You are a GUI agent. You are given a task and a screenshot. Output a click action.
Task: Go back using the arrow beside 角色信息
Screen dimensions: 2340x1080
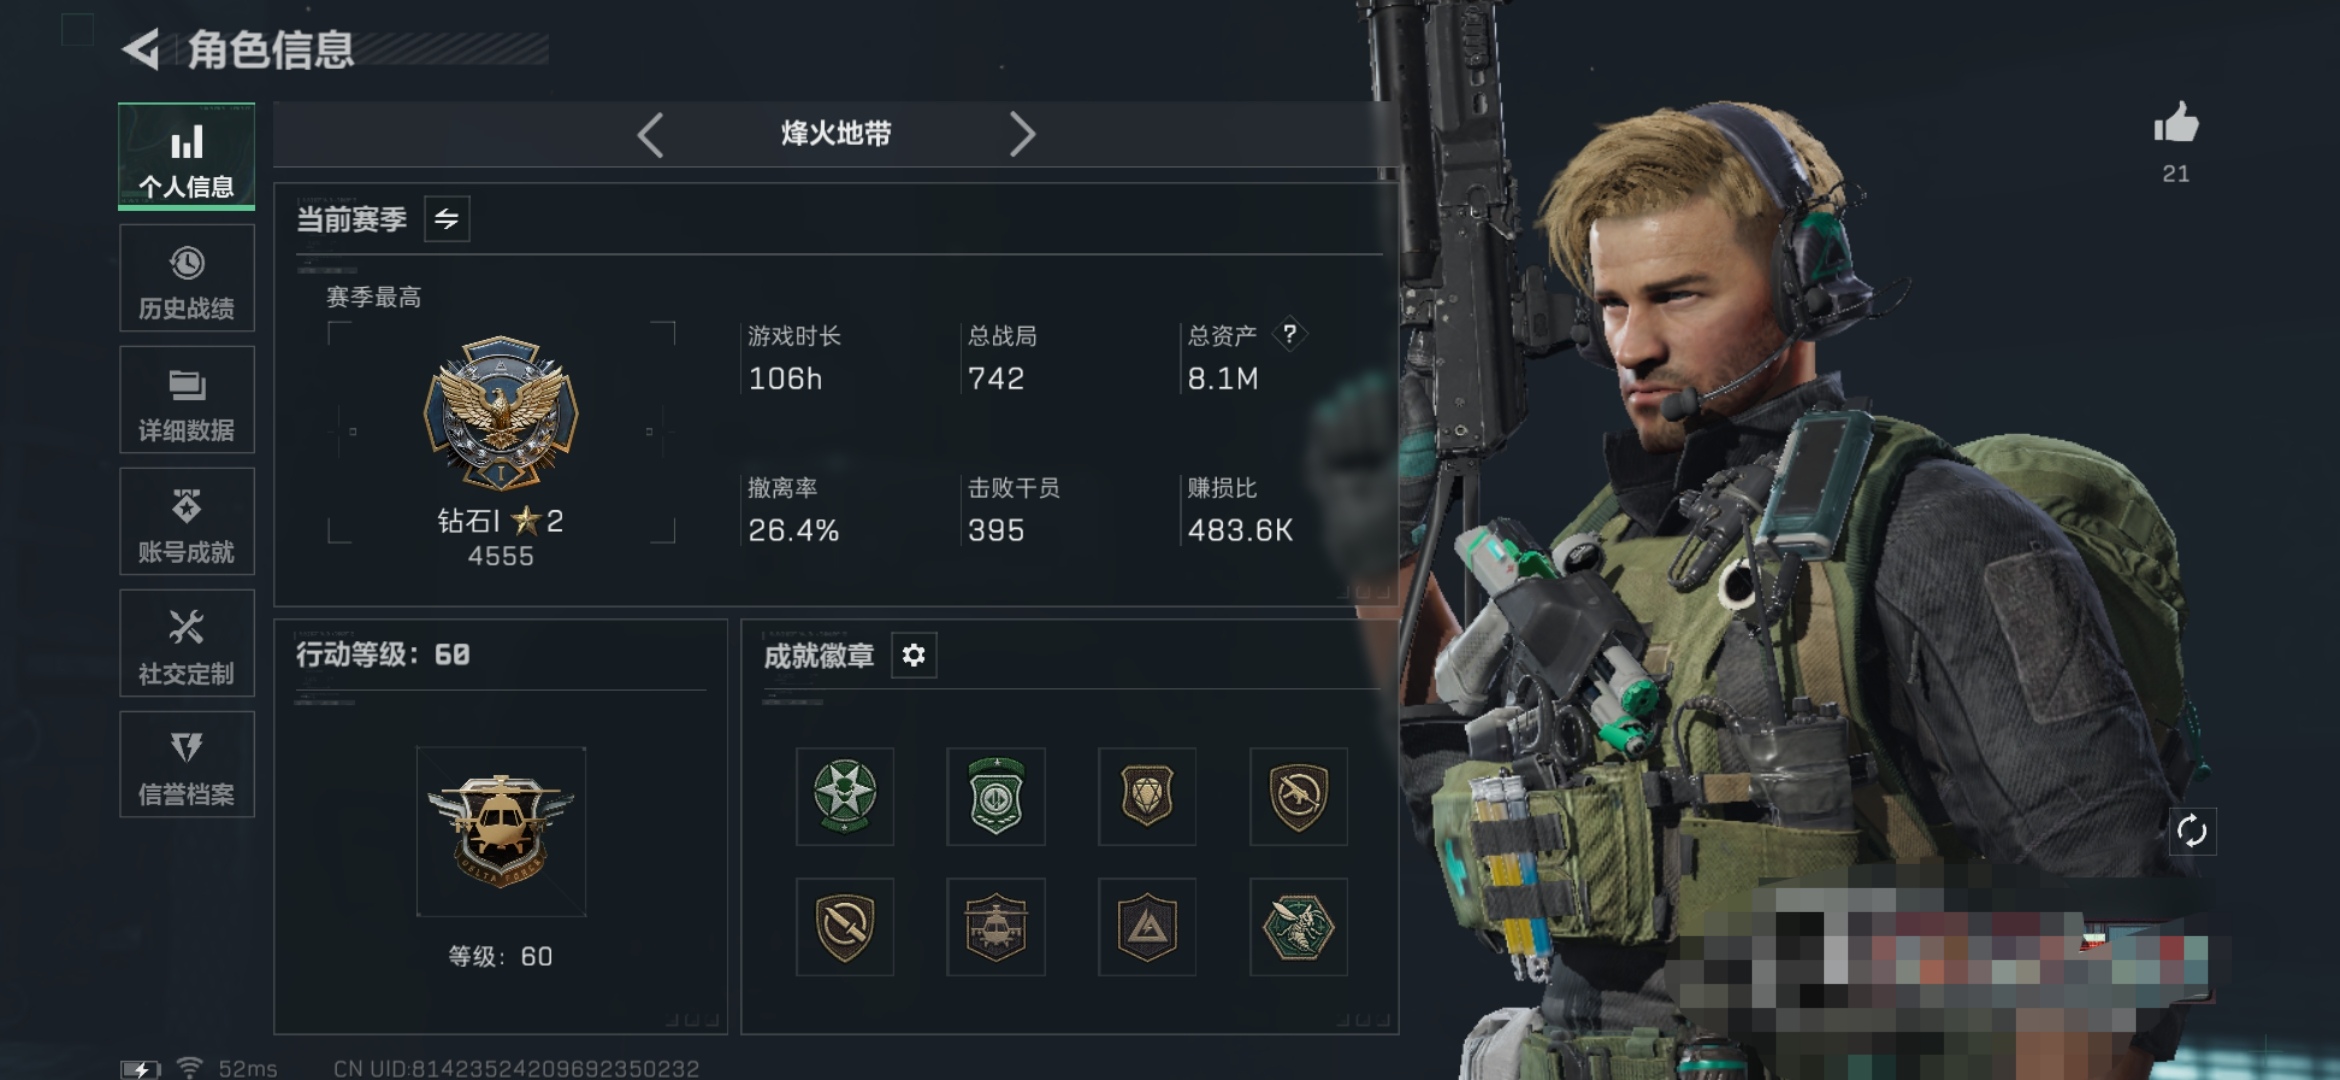tap(141, 49)
